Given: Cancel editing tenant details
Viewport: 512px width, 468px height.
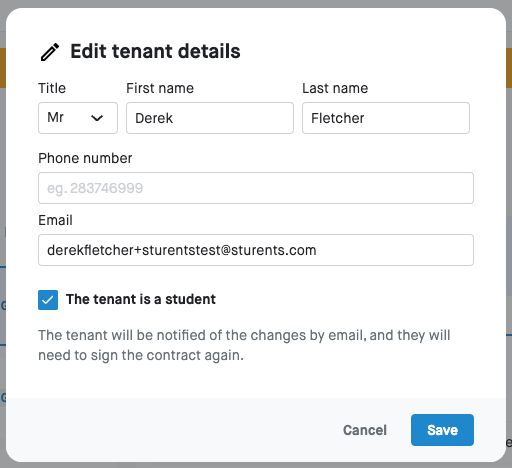Looking at the screenshot, I should (x=365, y=430).
